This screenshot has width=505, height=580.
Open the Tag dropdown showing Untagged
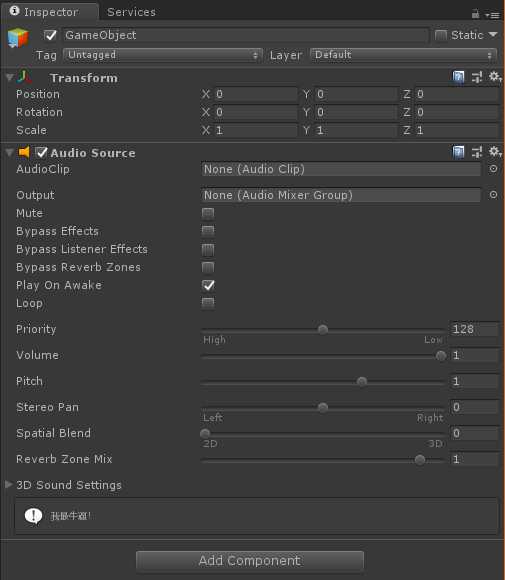coord(162,55)
